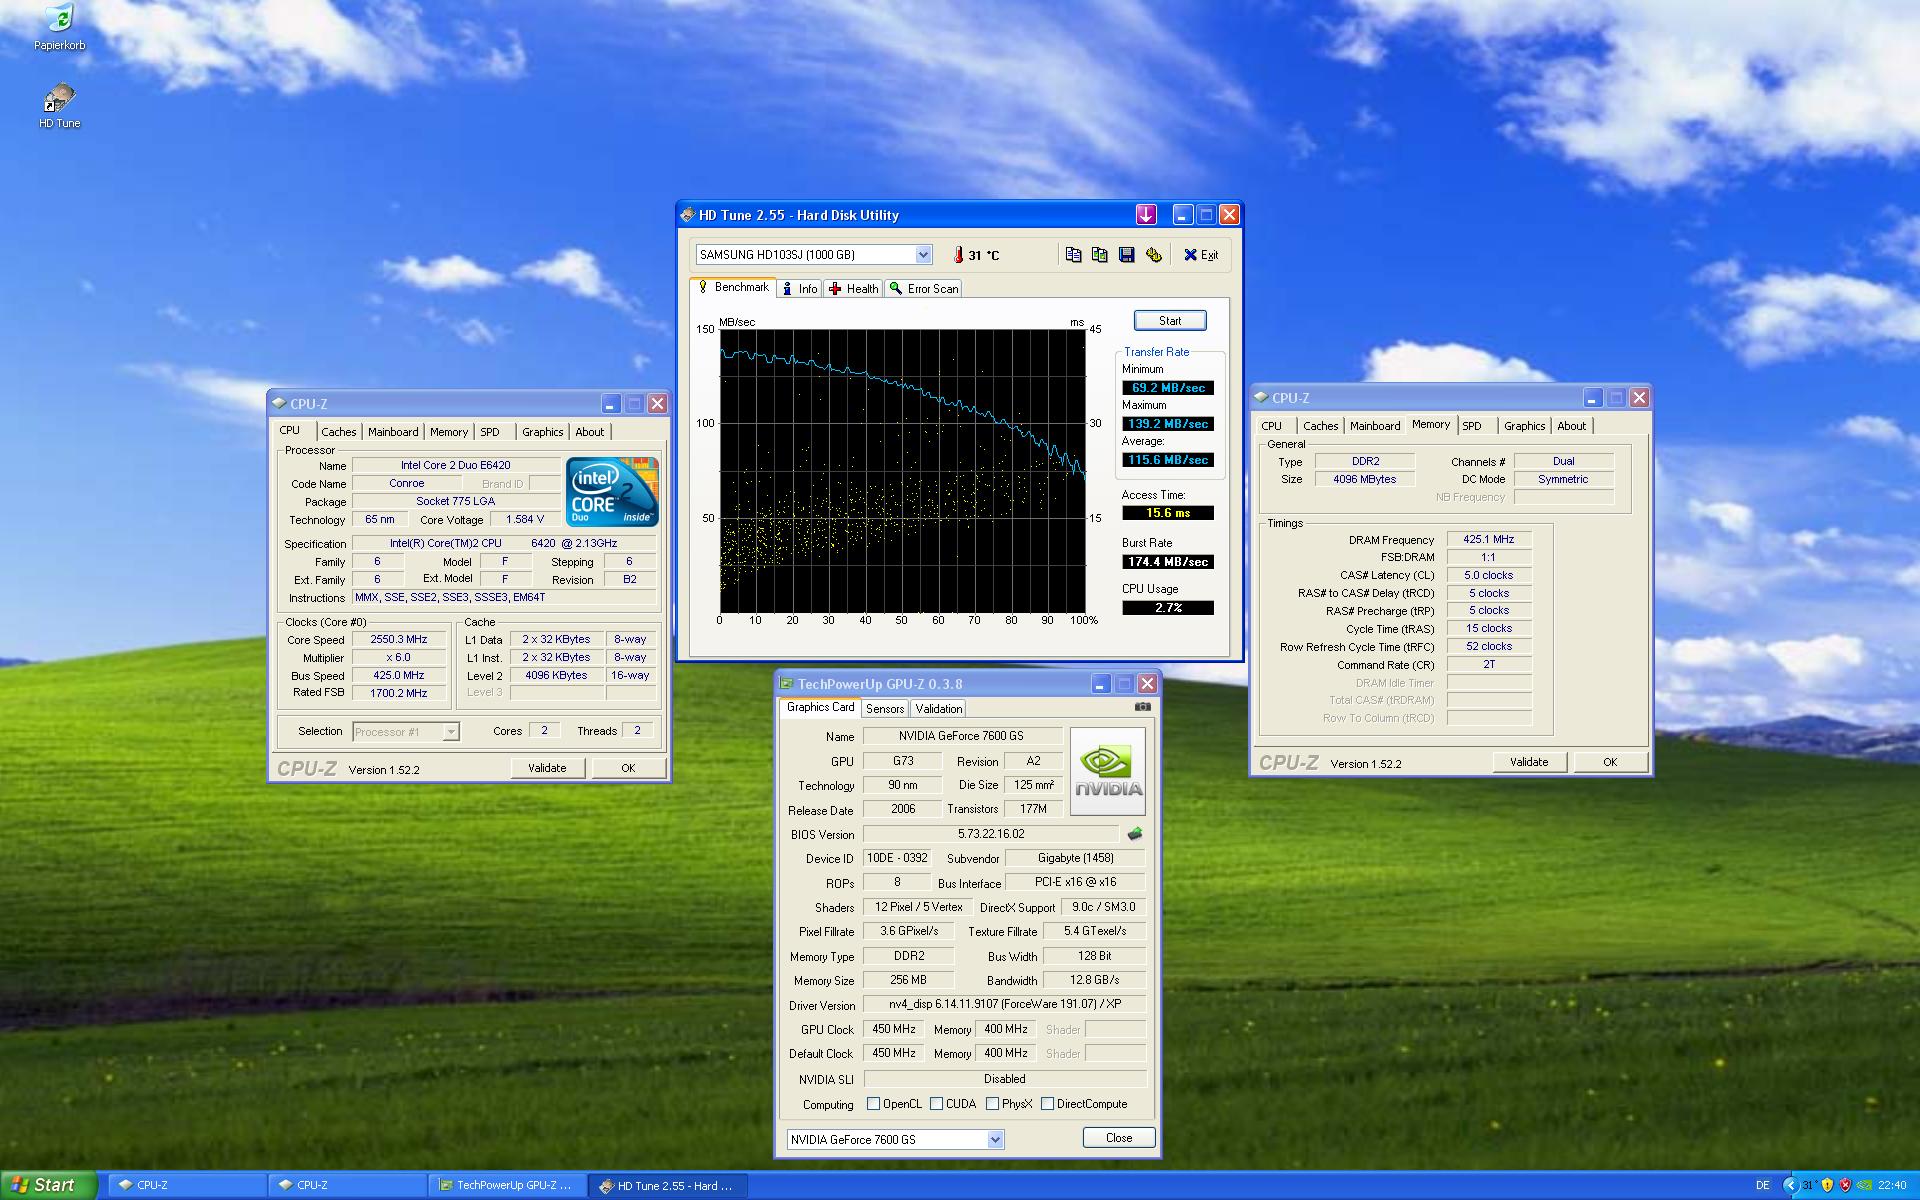Toggle the CUDA checkbox
The height and width of the screenshot is (1200, 1920).
[x=936, y=1104]
